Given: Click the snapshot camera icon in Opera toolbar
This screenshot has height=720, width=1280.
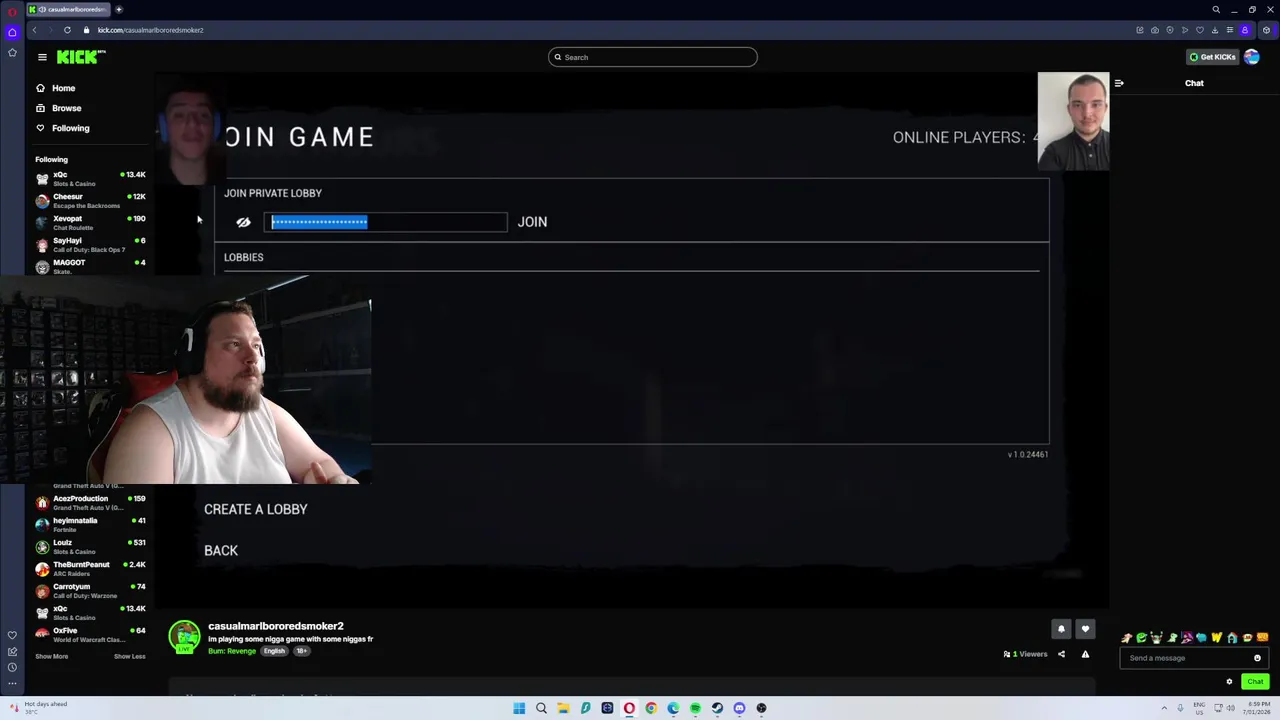Looking at the screenshot, I should pyautogui.click(x=1155, y=30).
